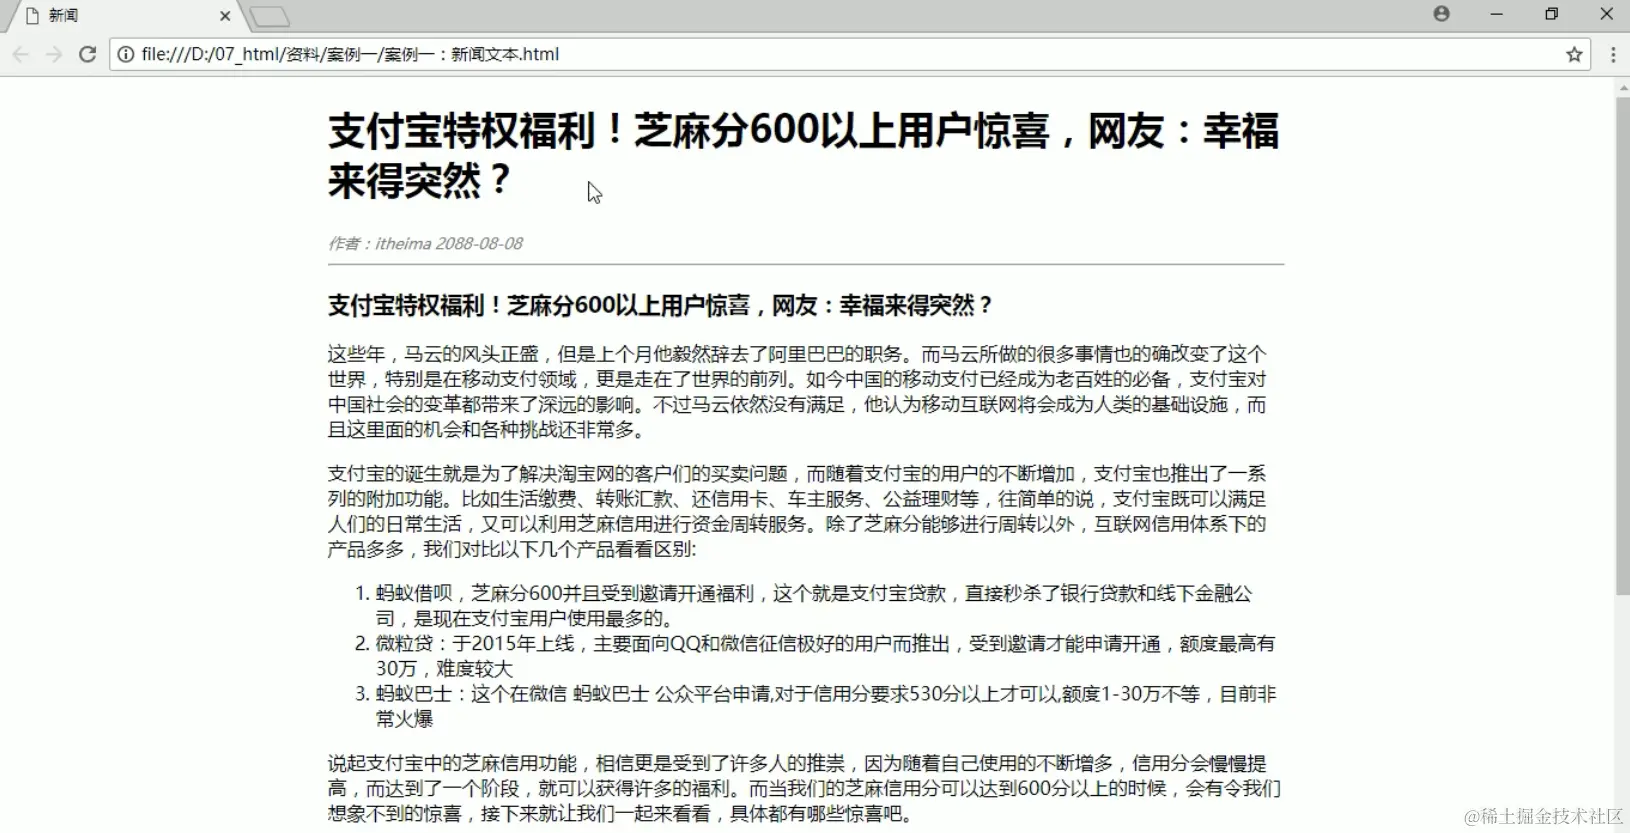The image size is (1630, 833).
Task: Click the page vertical scrollbar thumb
Action: [1622, 346]
